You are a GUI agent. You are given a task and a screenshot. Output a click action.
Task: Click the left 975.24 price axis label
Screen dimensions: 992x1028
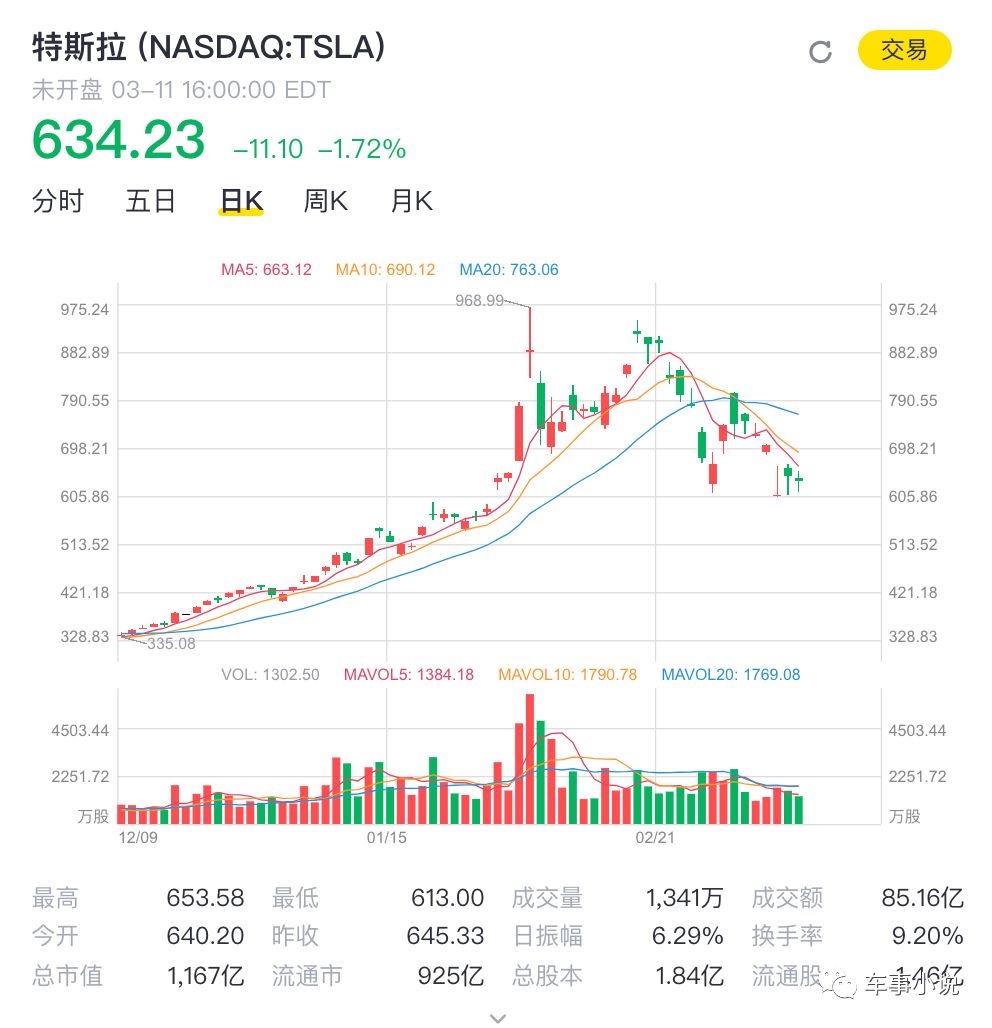tap(85, 309)
